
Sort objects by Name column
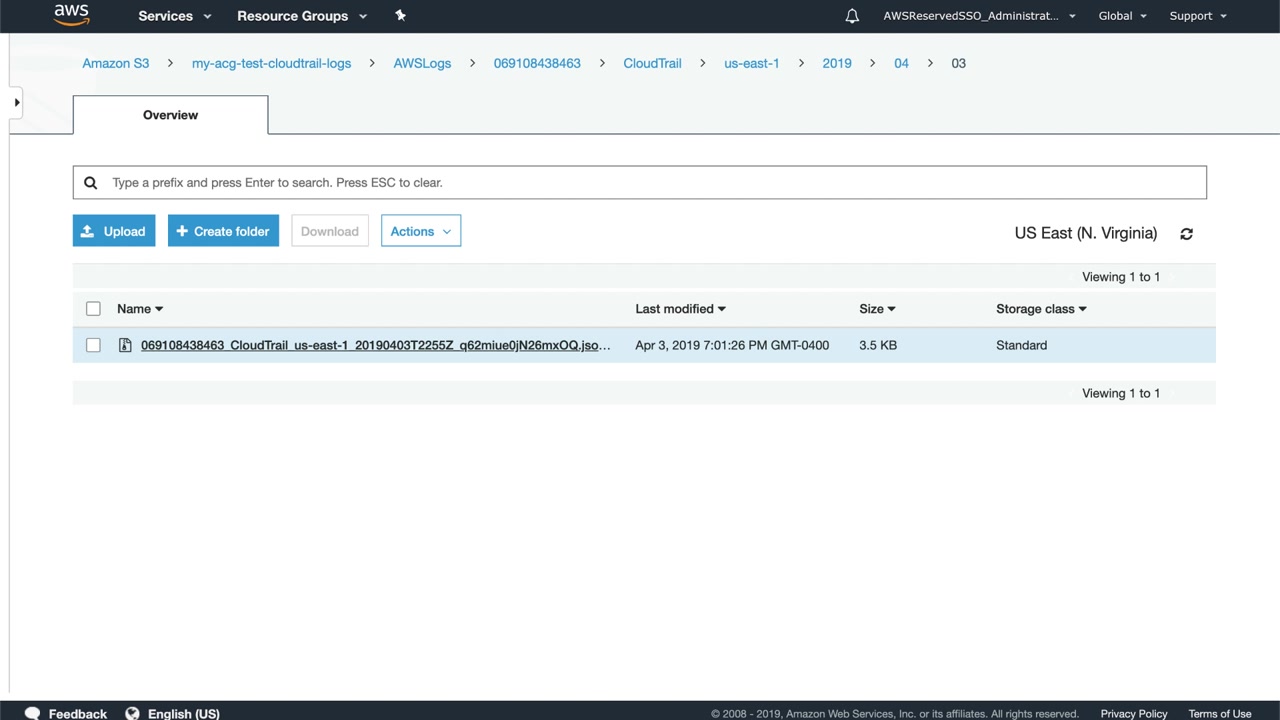[x=140, y=309]
